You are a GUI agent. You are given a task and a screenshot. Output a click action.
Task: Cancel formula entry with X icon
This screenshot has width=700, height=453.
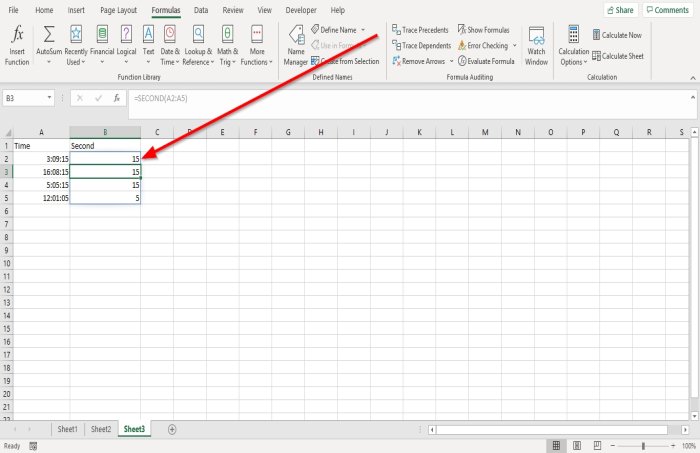tap(79, 98)
